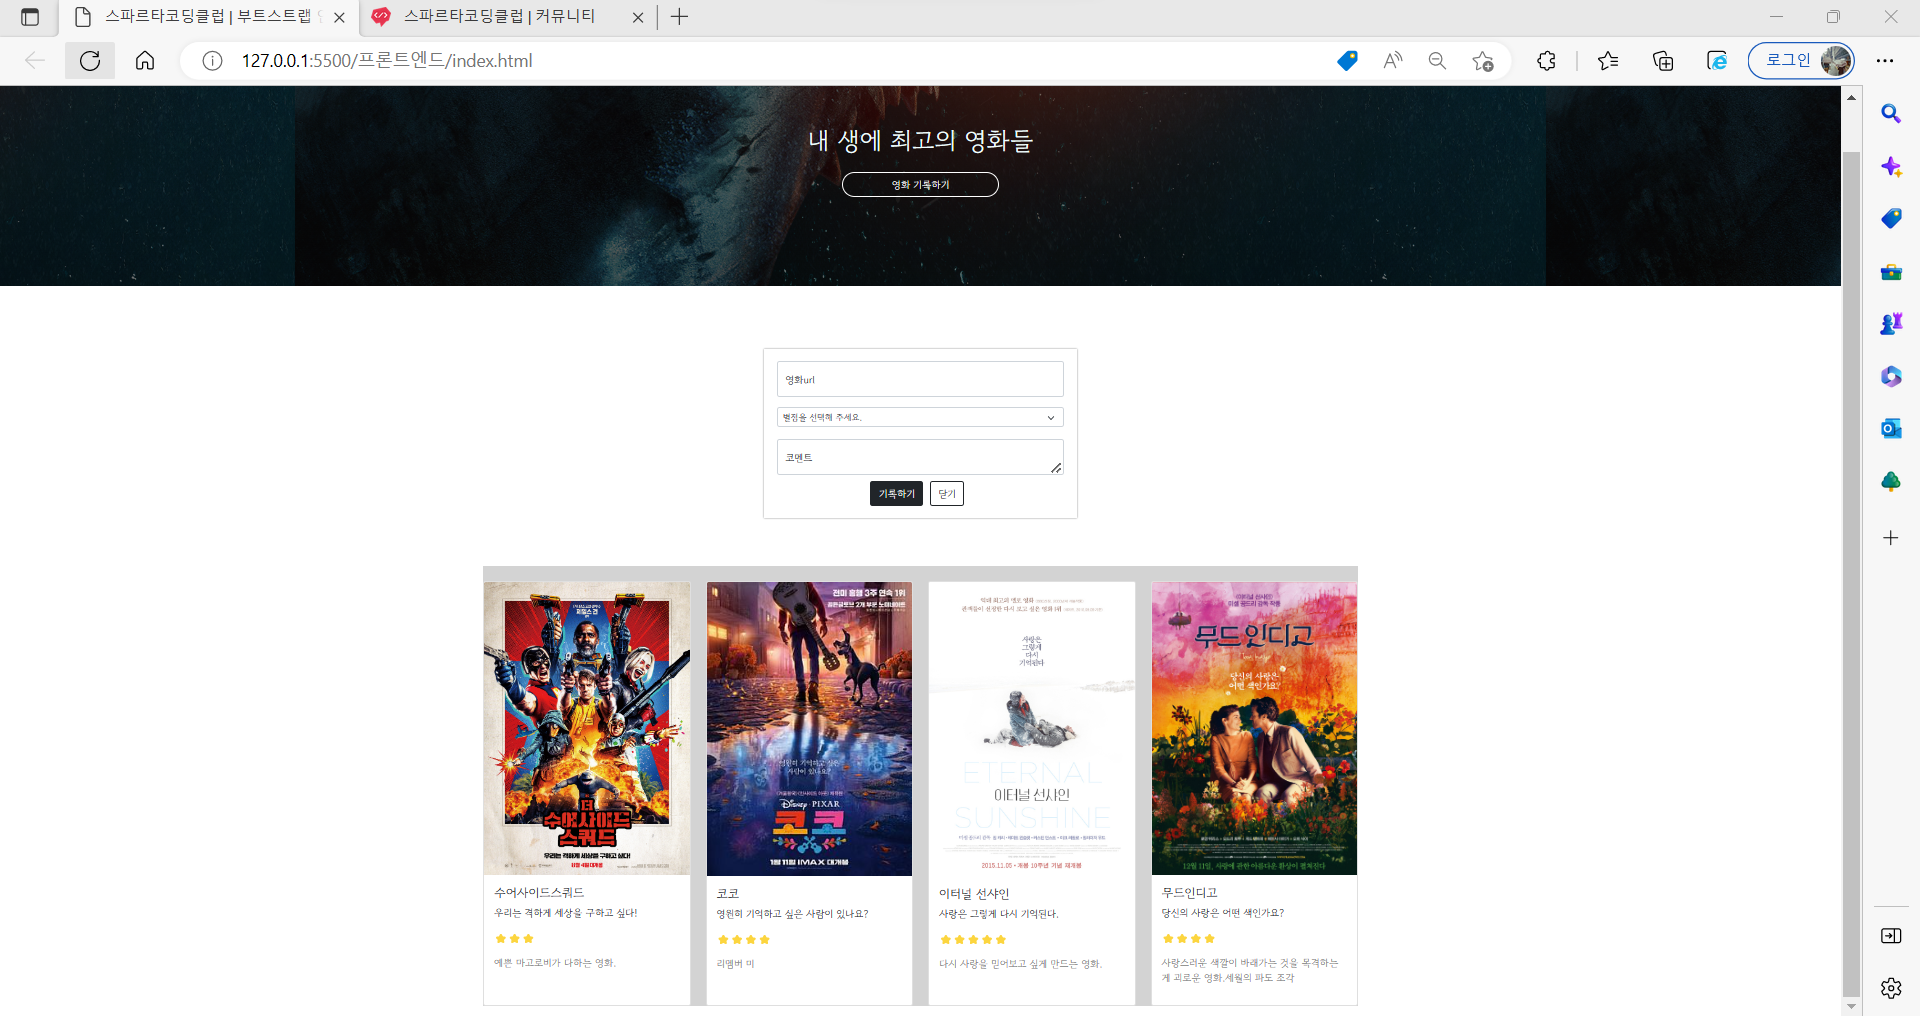Screen dimensions: 1920x1016
Task: Close the 커뮤니티 tab
Action: pos(638,17)
